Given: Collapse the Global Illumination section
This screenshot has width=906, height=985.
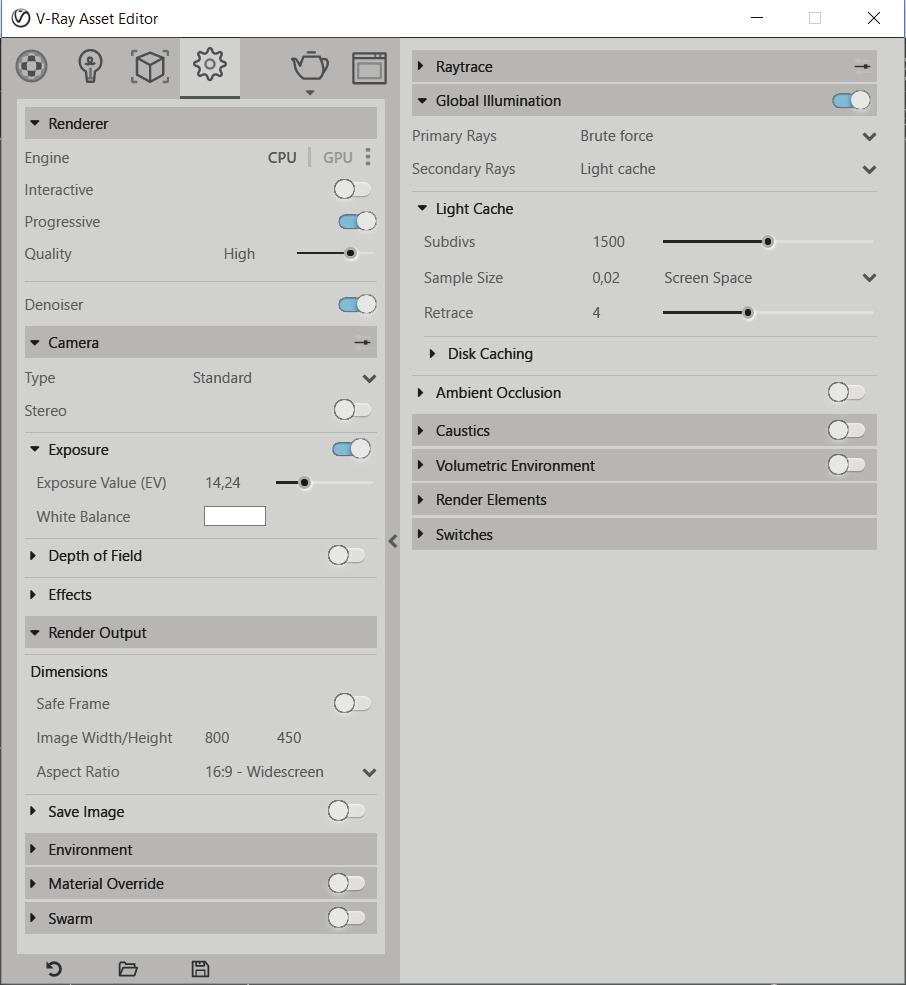Looking at the screenshot, I should (422, 101).
